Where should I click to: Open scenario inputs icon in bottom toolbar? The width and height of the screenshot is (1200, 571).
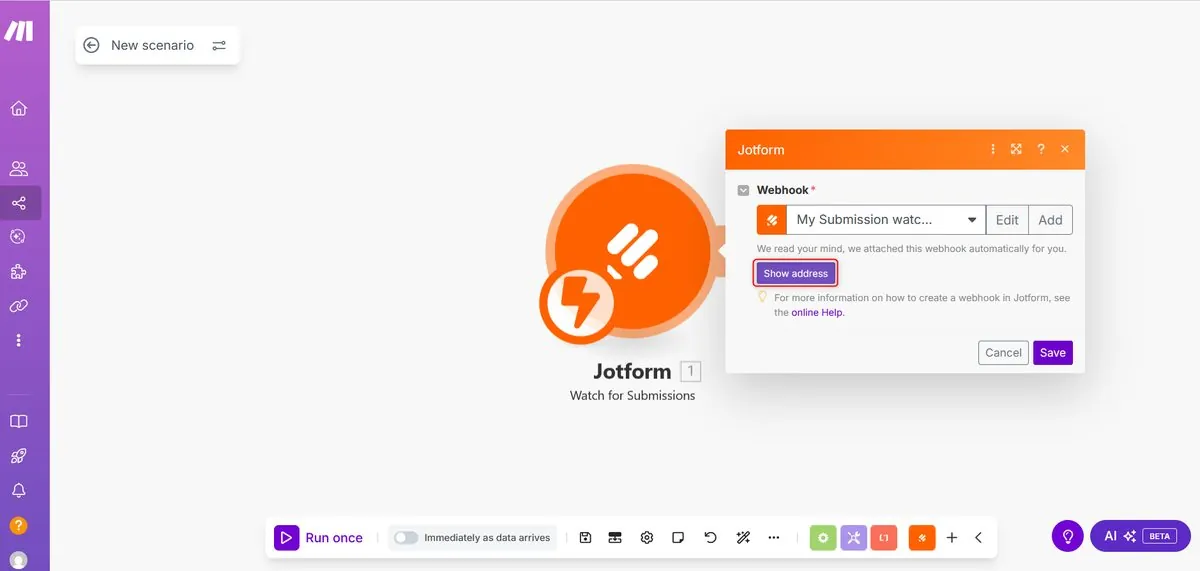[x=616, y=537]
